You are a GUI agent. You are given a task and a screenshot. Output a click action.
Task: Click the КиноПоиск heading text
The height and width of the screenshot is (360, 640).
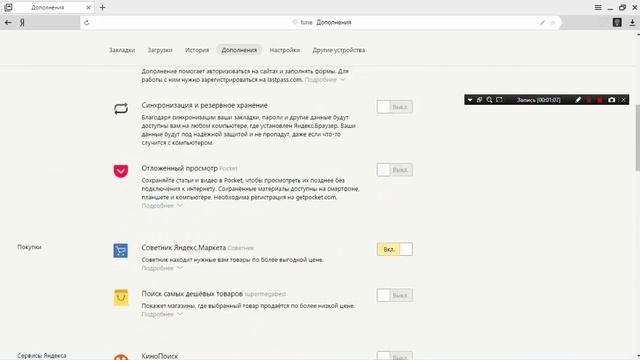pos(160,356)
